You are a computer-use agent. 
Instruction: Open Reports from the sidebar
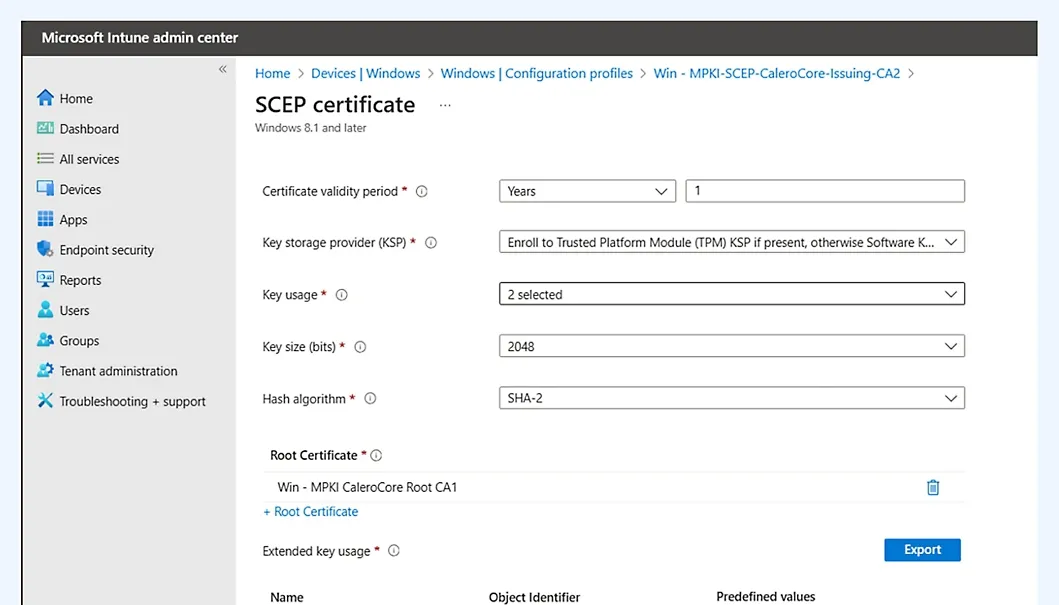80,281
